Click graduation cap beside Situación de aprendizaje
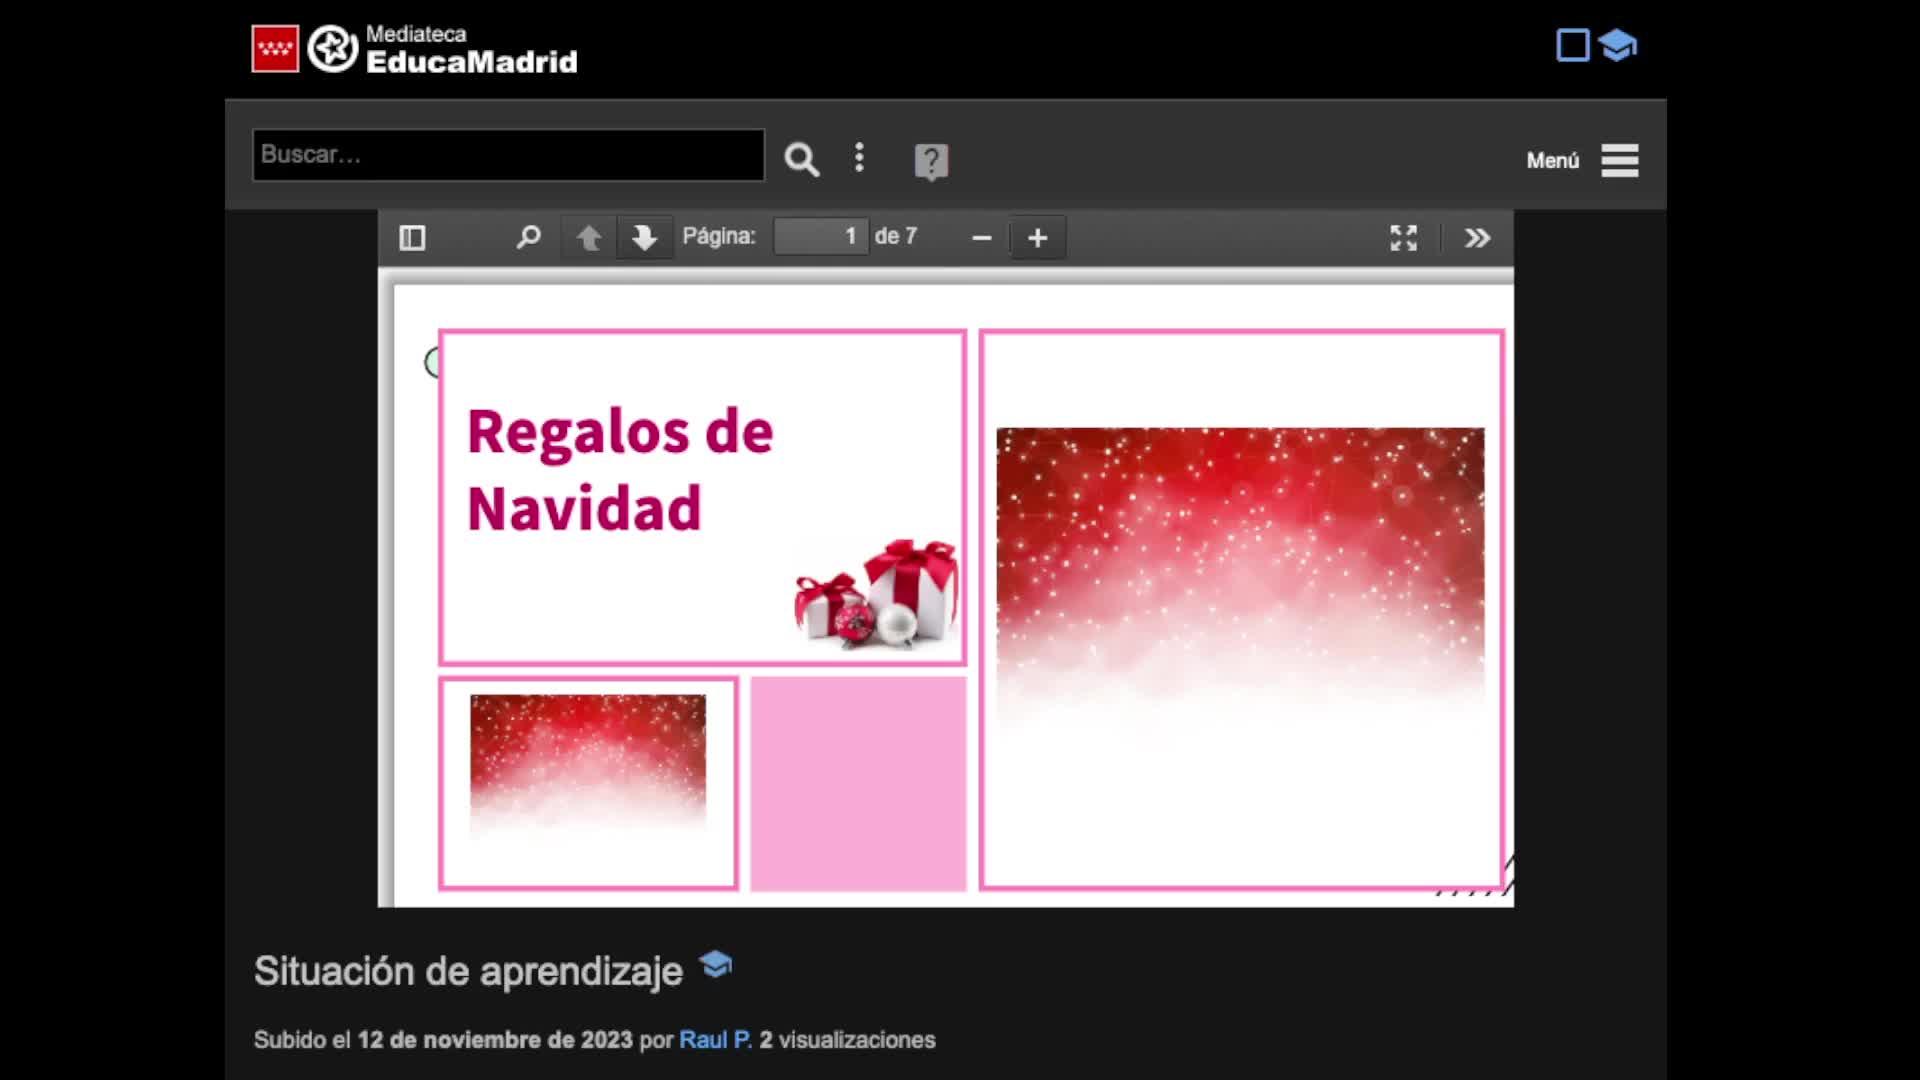The height and width of the screenshot is (1080, 1920). pos(716,965)
